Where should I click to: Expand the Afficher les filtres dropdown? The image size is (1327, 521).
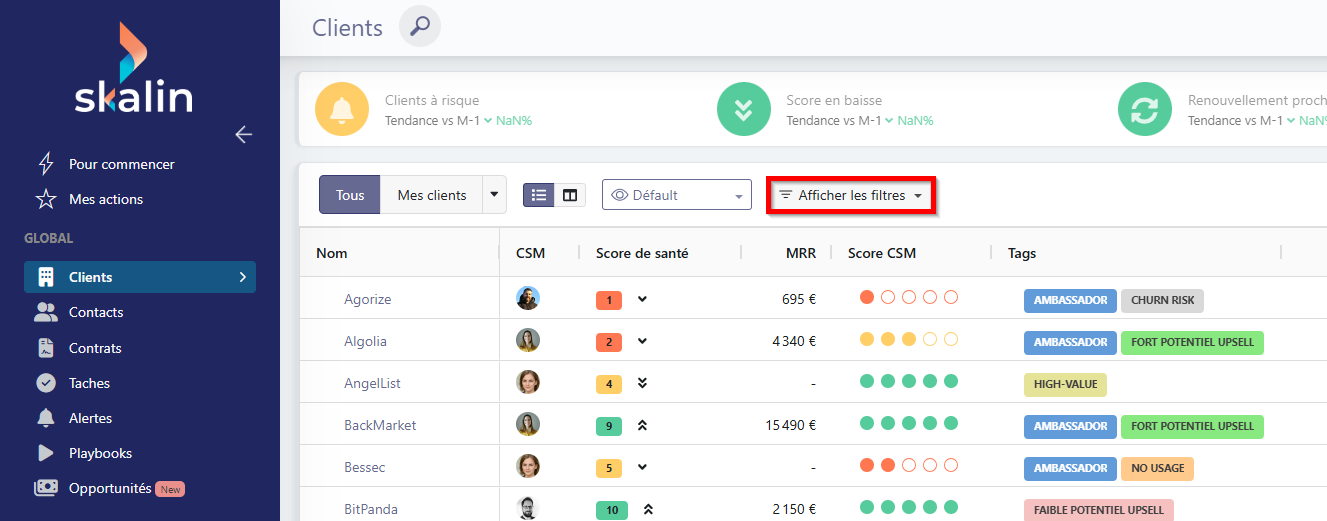point(851,195)
